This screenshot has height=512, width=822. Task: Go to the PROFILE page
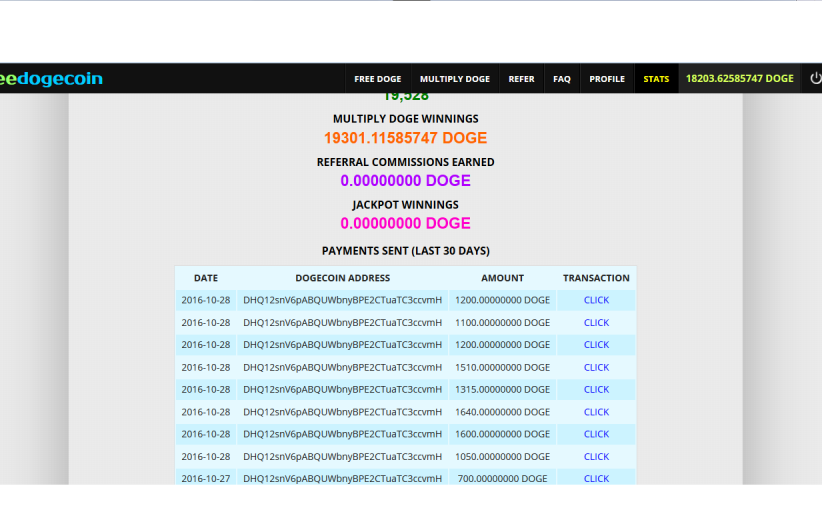click(x=606, y=79)
